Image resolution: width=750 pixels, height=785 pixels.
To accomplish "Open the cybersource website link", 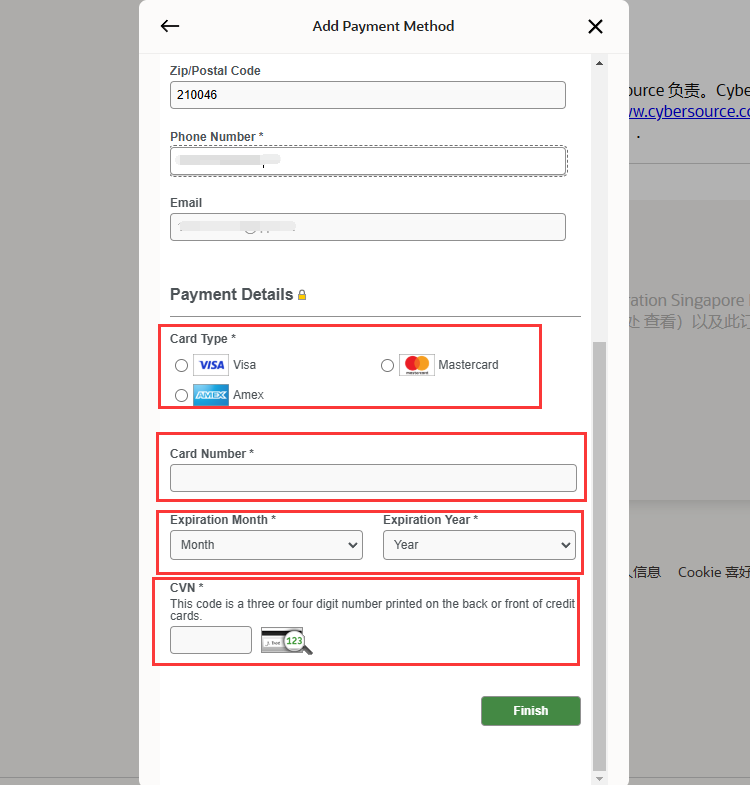I will [688, 111].
